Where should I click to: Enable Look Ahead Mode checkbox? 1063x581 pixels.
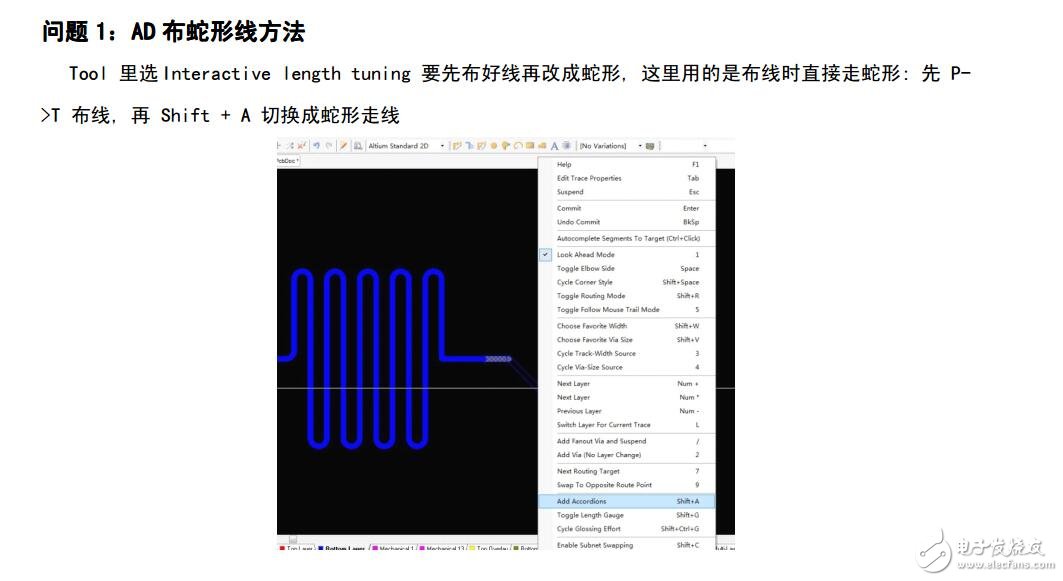[x=545, y=254]
